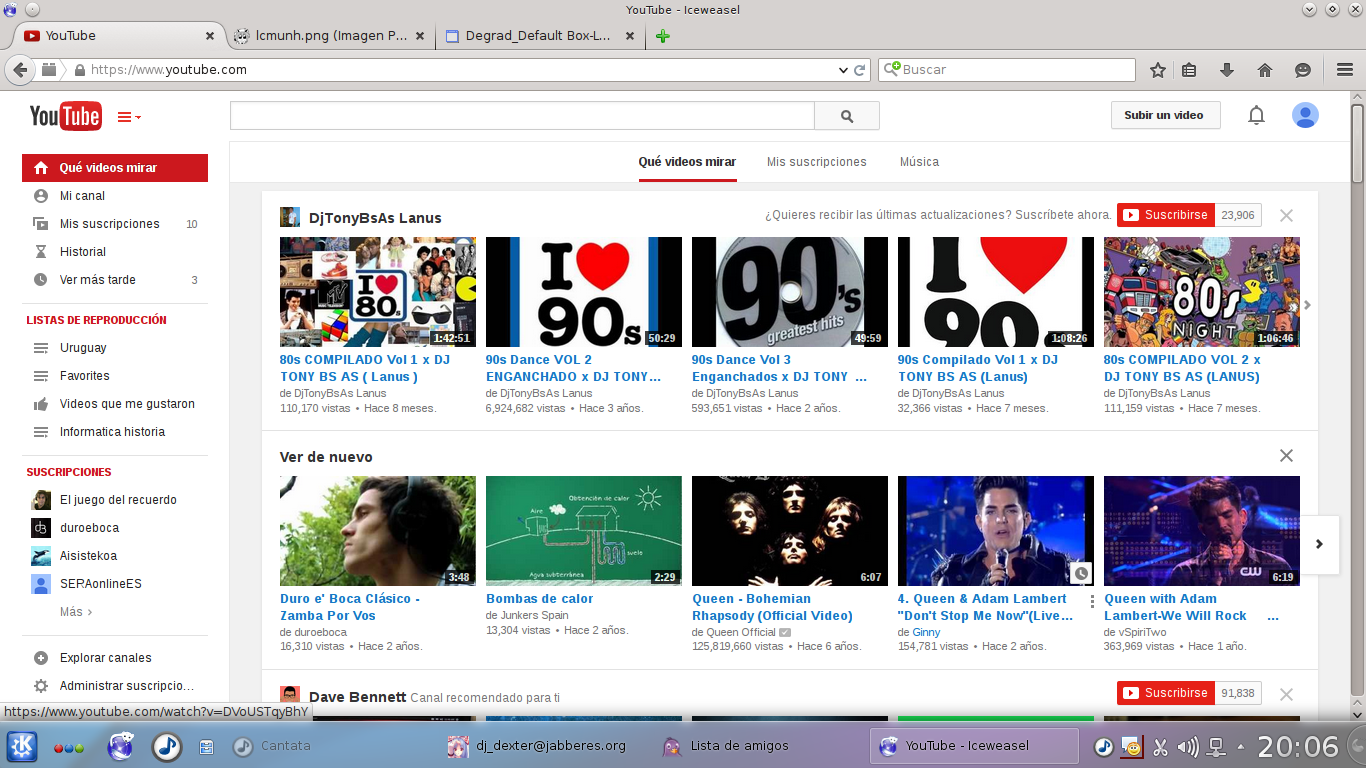Click Bombas de calor video title
1366x768 pixels.
tap(540, 599)
